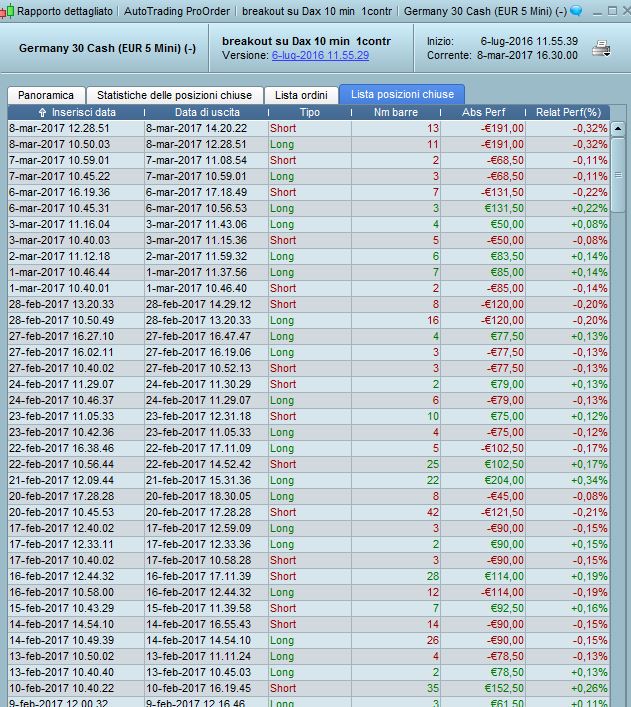Click entry date 7-mar-2017 10.45.22
631x707 pixels.
(59, 176)
